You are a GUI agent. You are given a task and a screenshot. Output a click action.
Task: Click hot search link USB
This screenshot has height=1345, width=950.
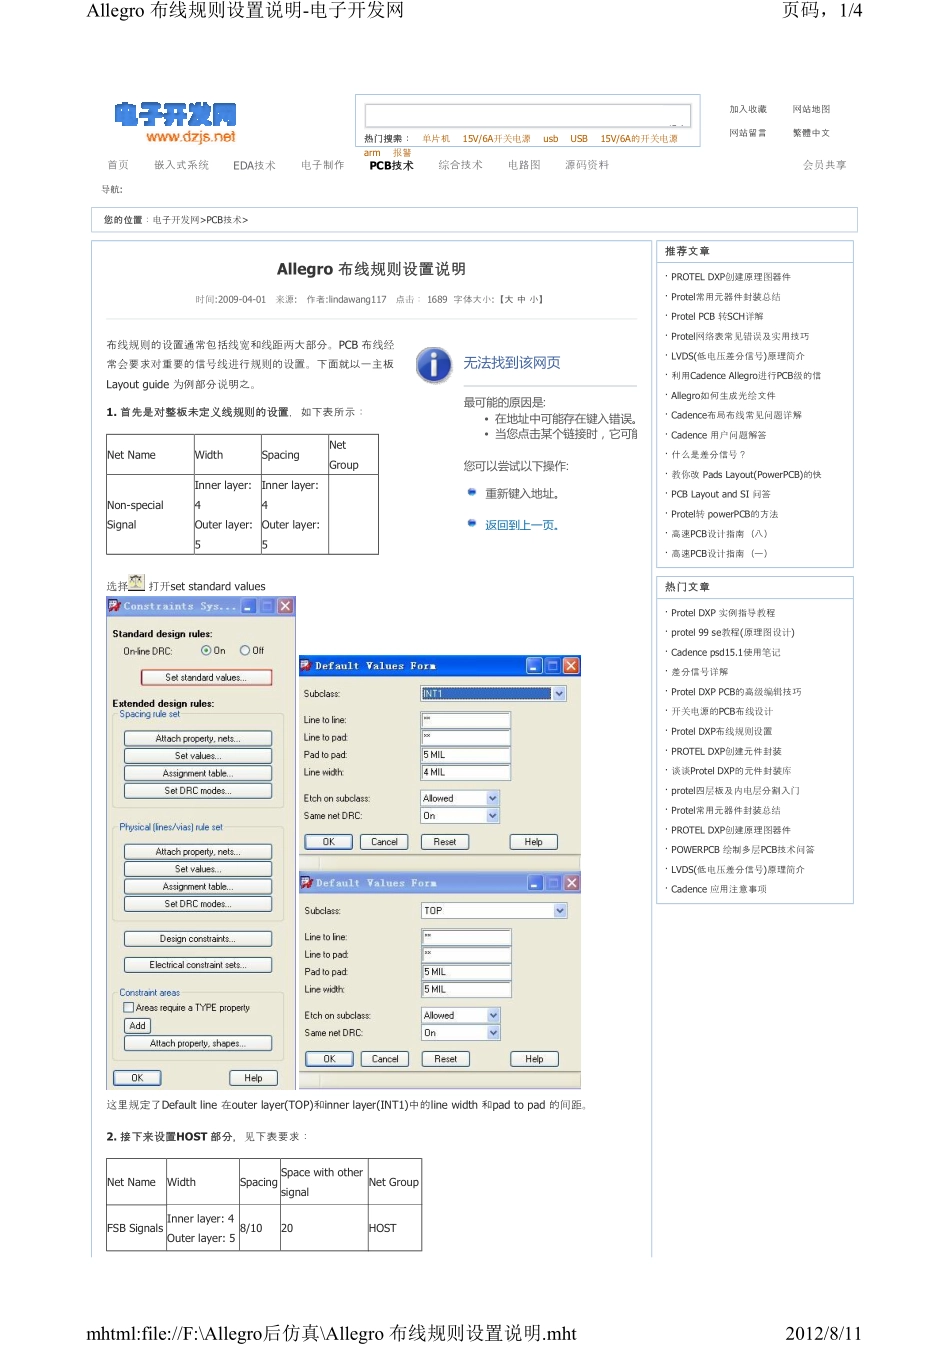point(579,139)
